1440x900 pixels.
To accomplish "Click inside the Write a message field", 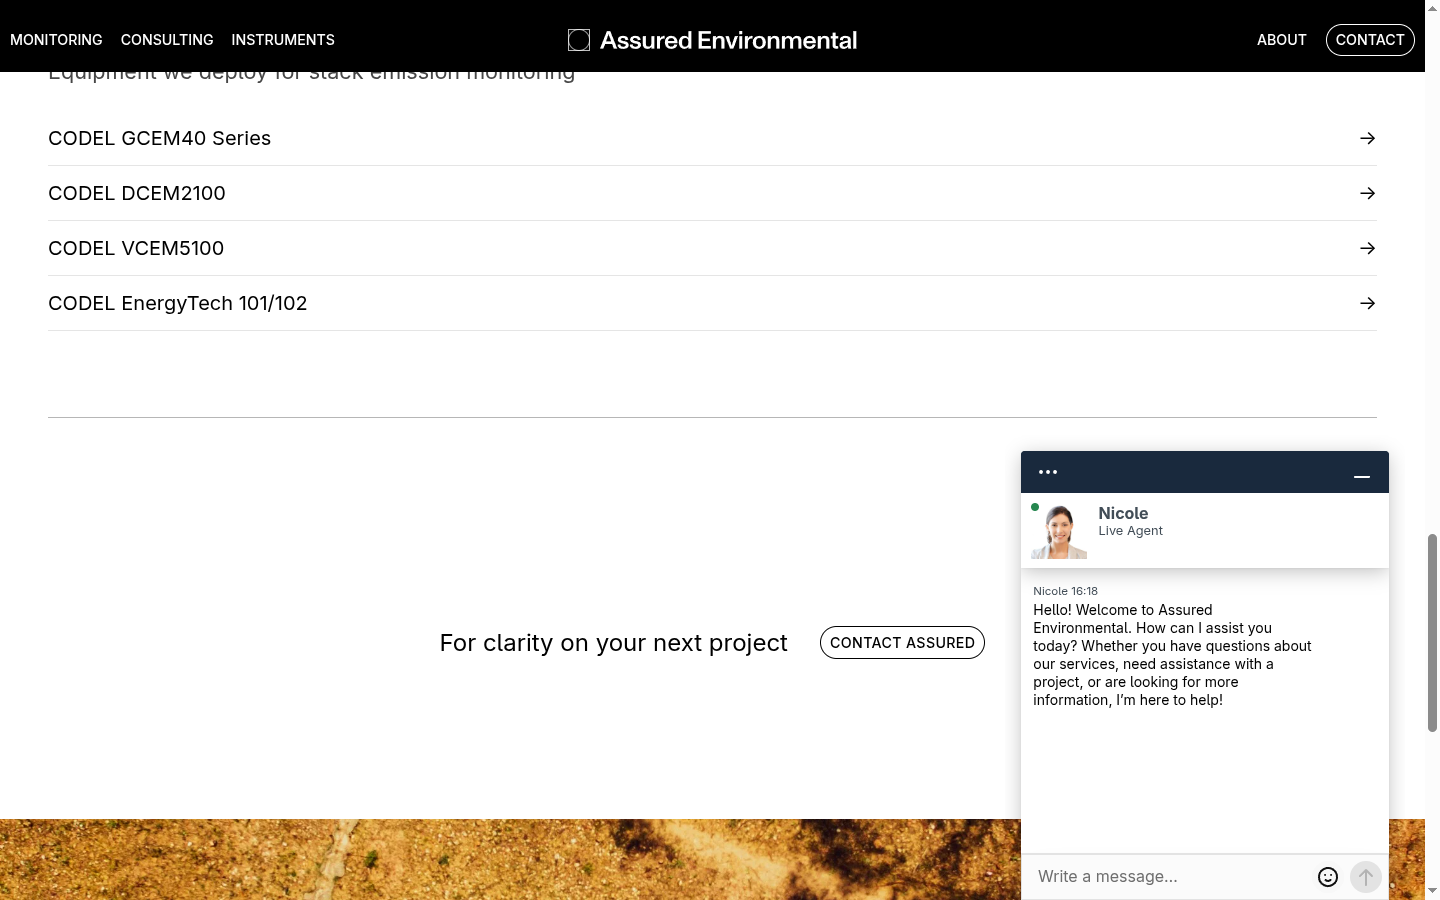I will 1150,876.
